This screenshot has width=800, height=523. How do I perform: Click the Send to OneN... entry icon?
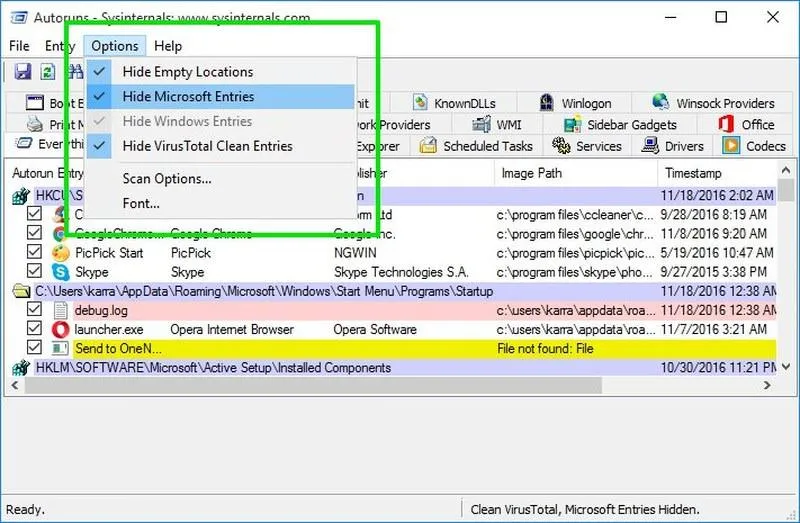click(60, 348)
